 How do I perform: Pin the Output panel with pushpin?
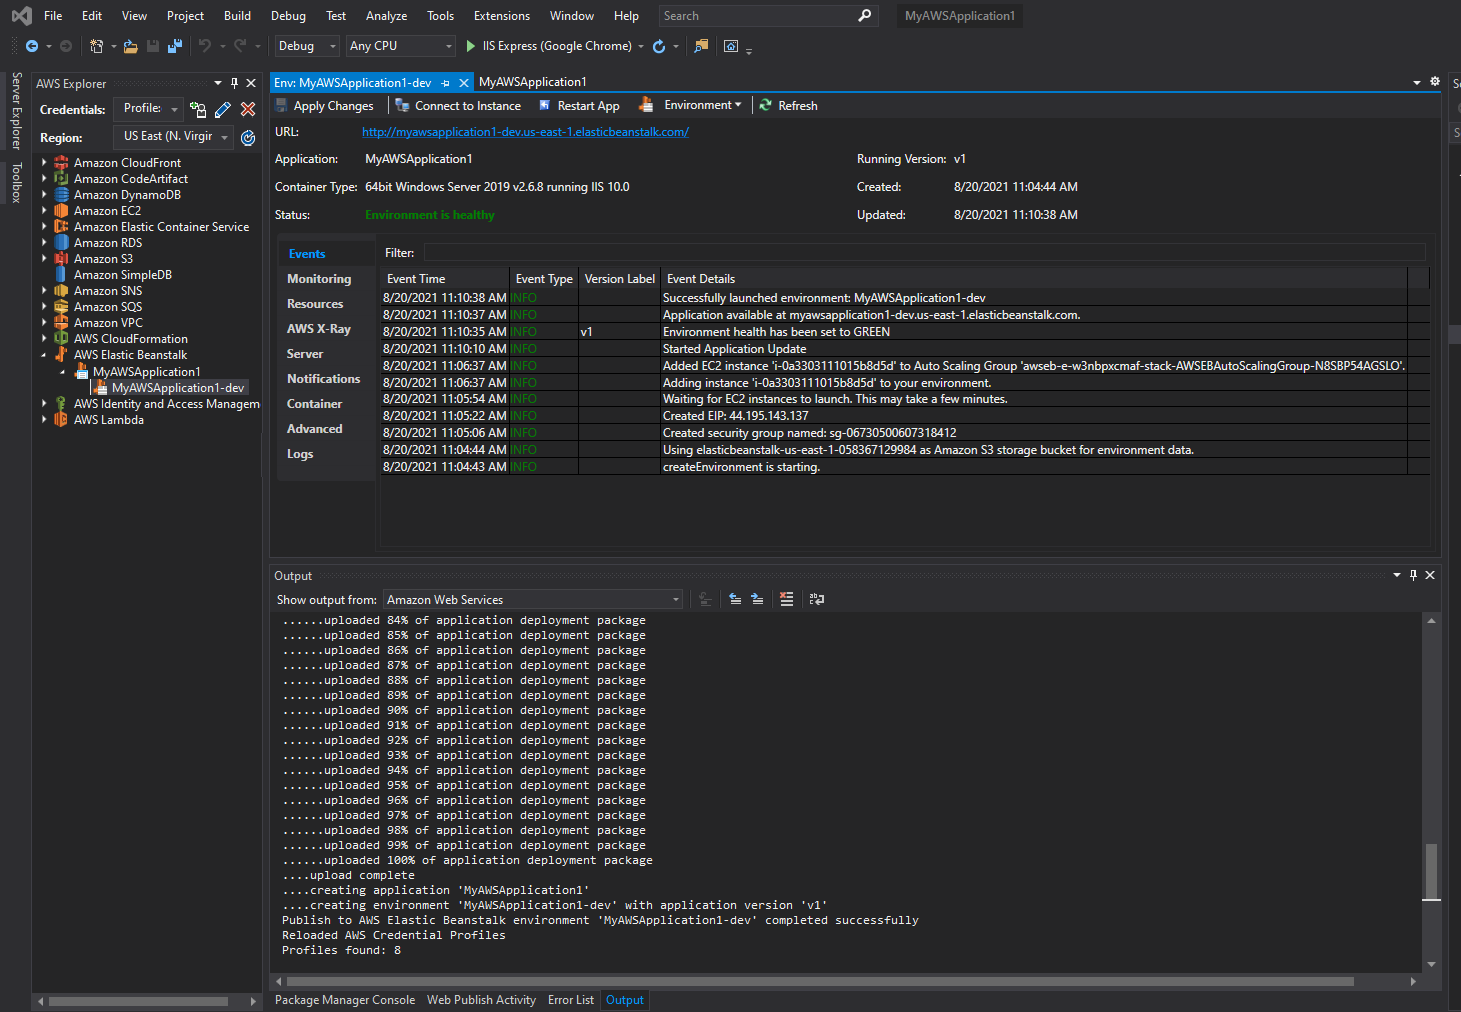pyautogui.click(x=1413, y=575)
